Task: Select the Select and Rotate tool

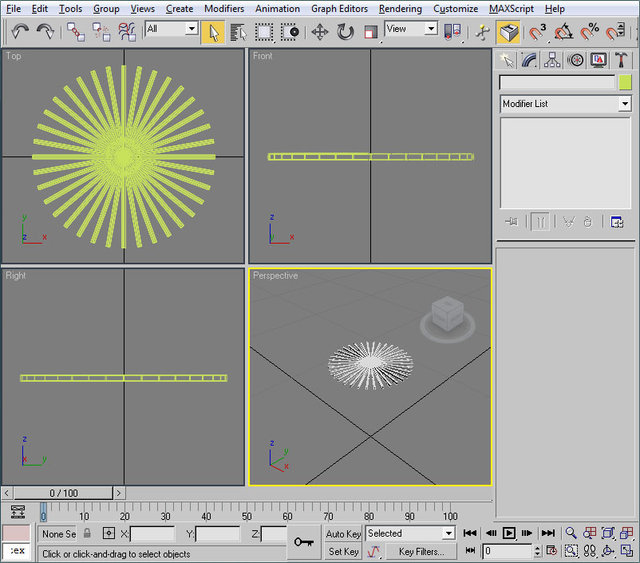Action: click(345, 32)
